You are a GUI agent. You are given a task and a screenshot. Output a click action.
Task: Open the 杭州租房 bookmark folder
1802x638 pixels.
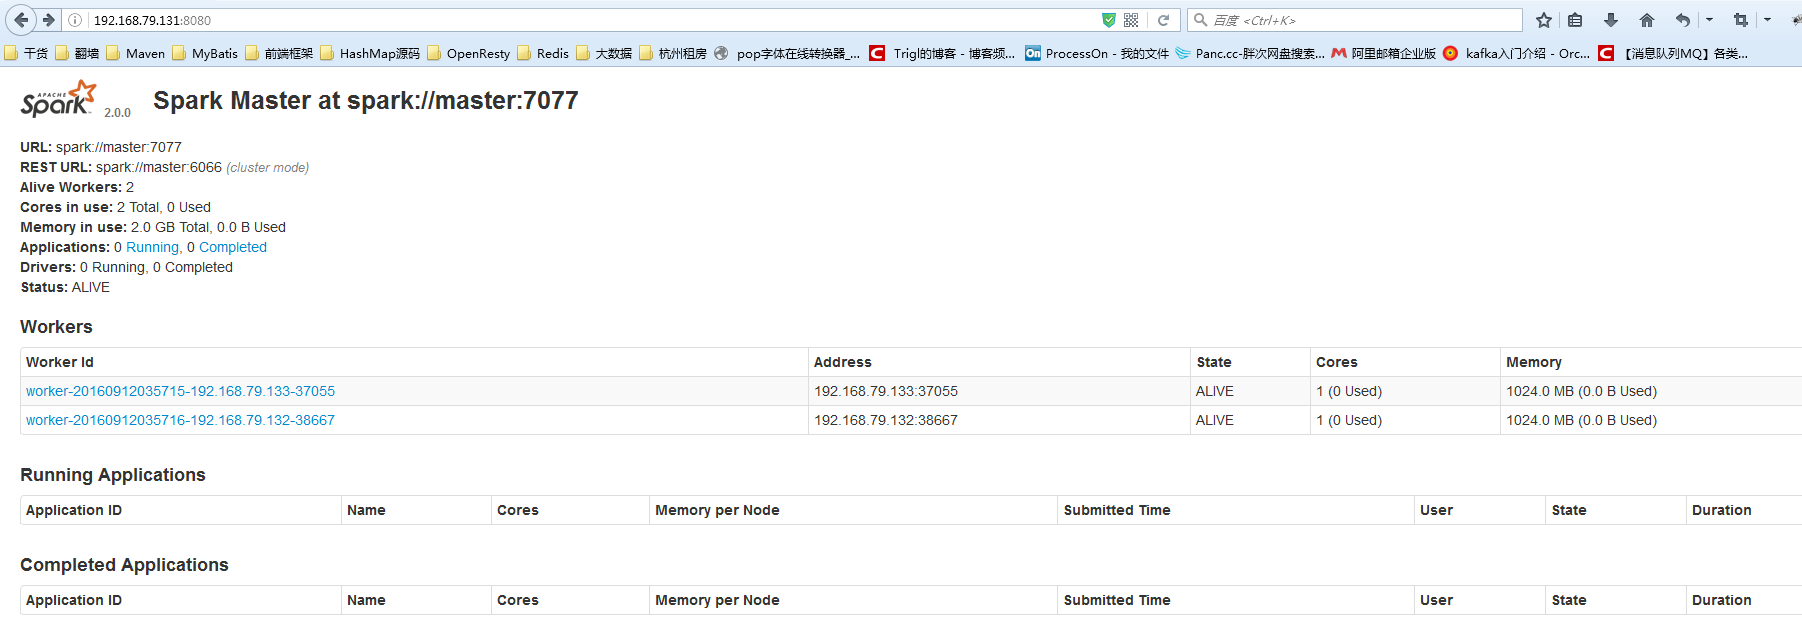(x=673, y=53)
